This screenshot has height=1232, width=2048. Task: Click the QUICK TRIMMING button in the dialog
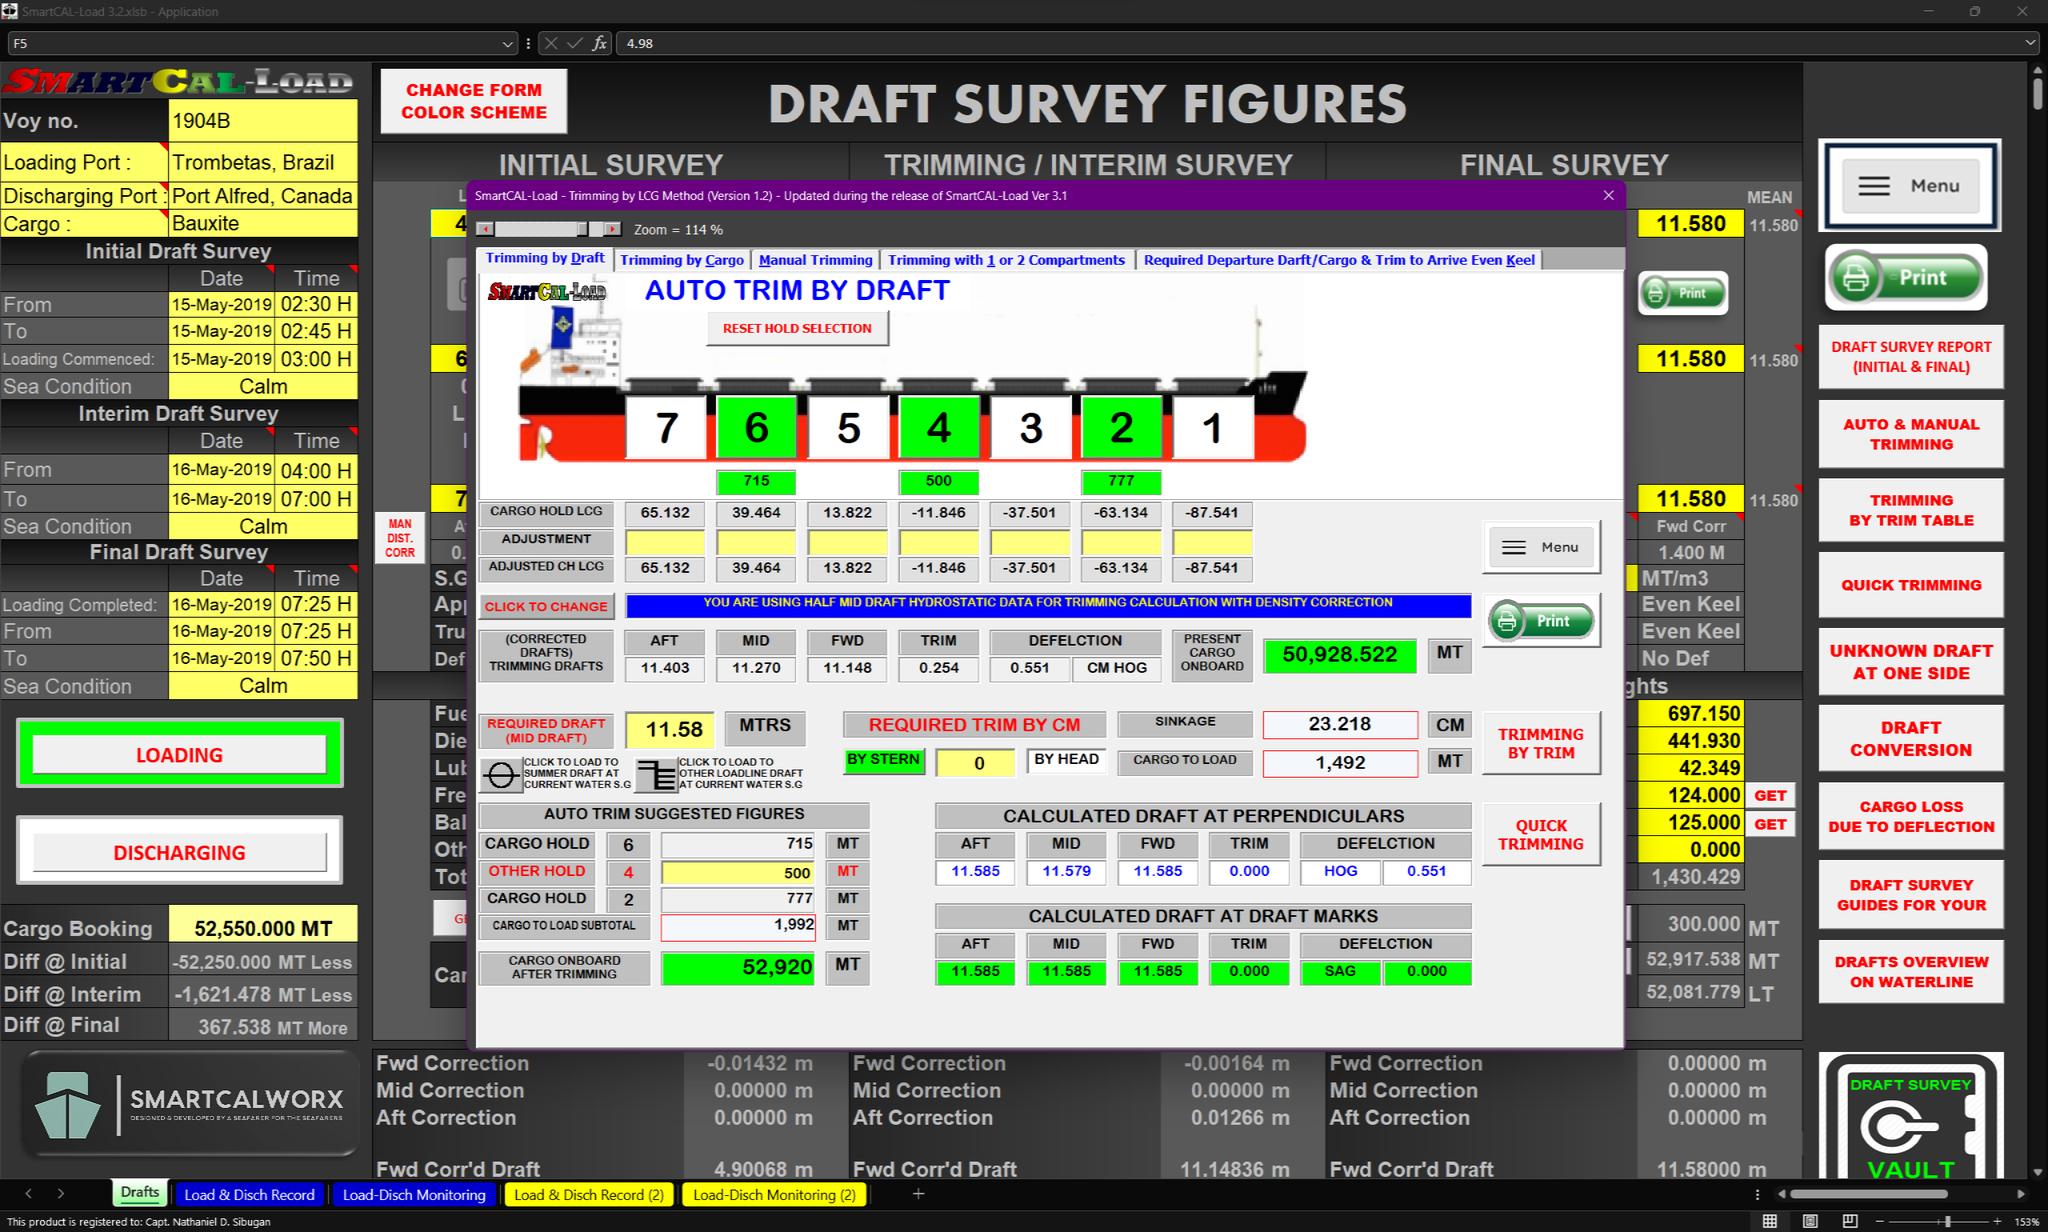tap(1541, 835)
